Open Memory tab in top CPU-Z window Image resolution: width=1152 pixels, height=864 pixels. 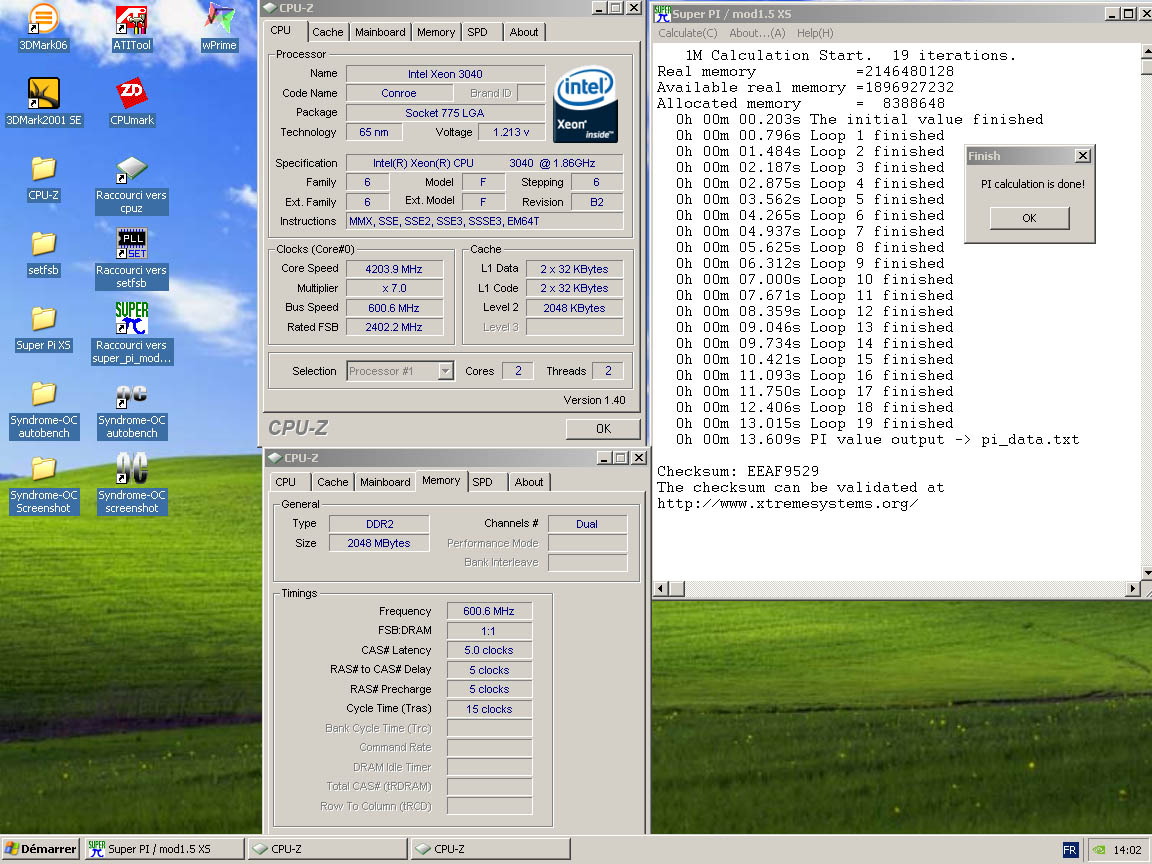click(x=436, y=32)
